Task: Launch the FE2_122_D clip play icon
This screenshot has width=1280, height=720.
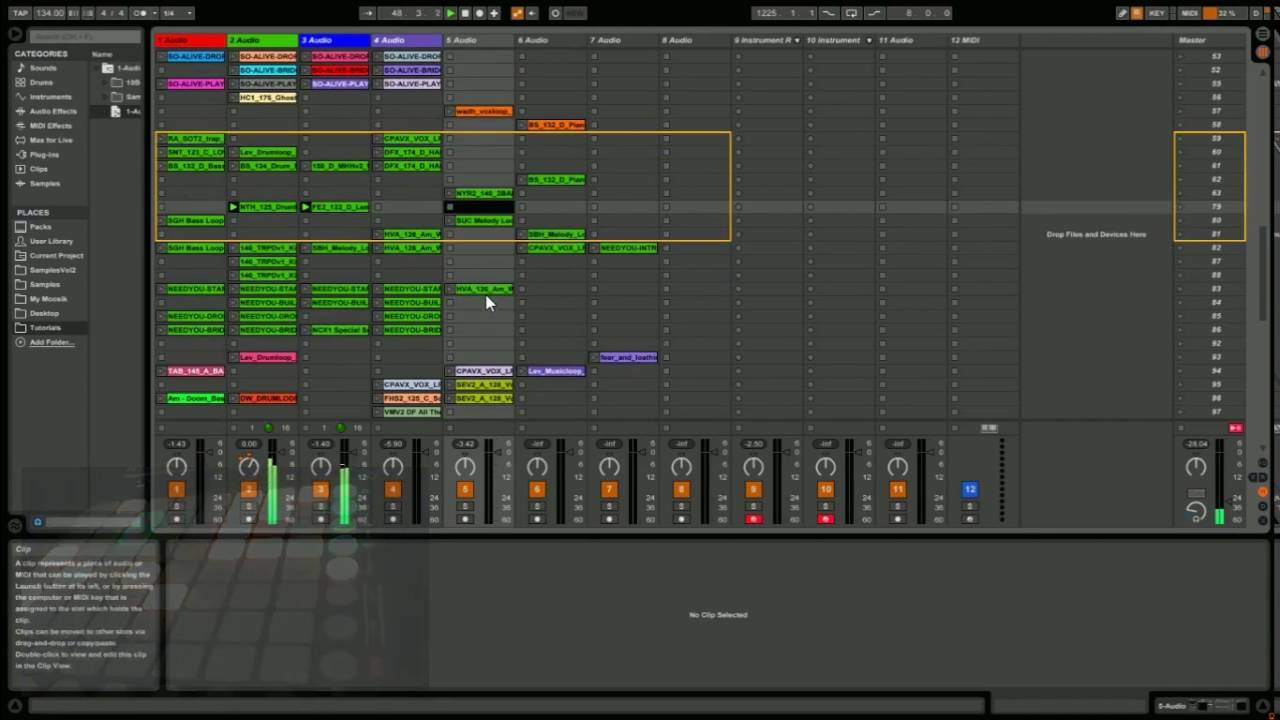Action: [x=305, y=207]
